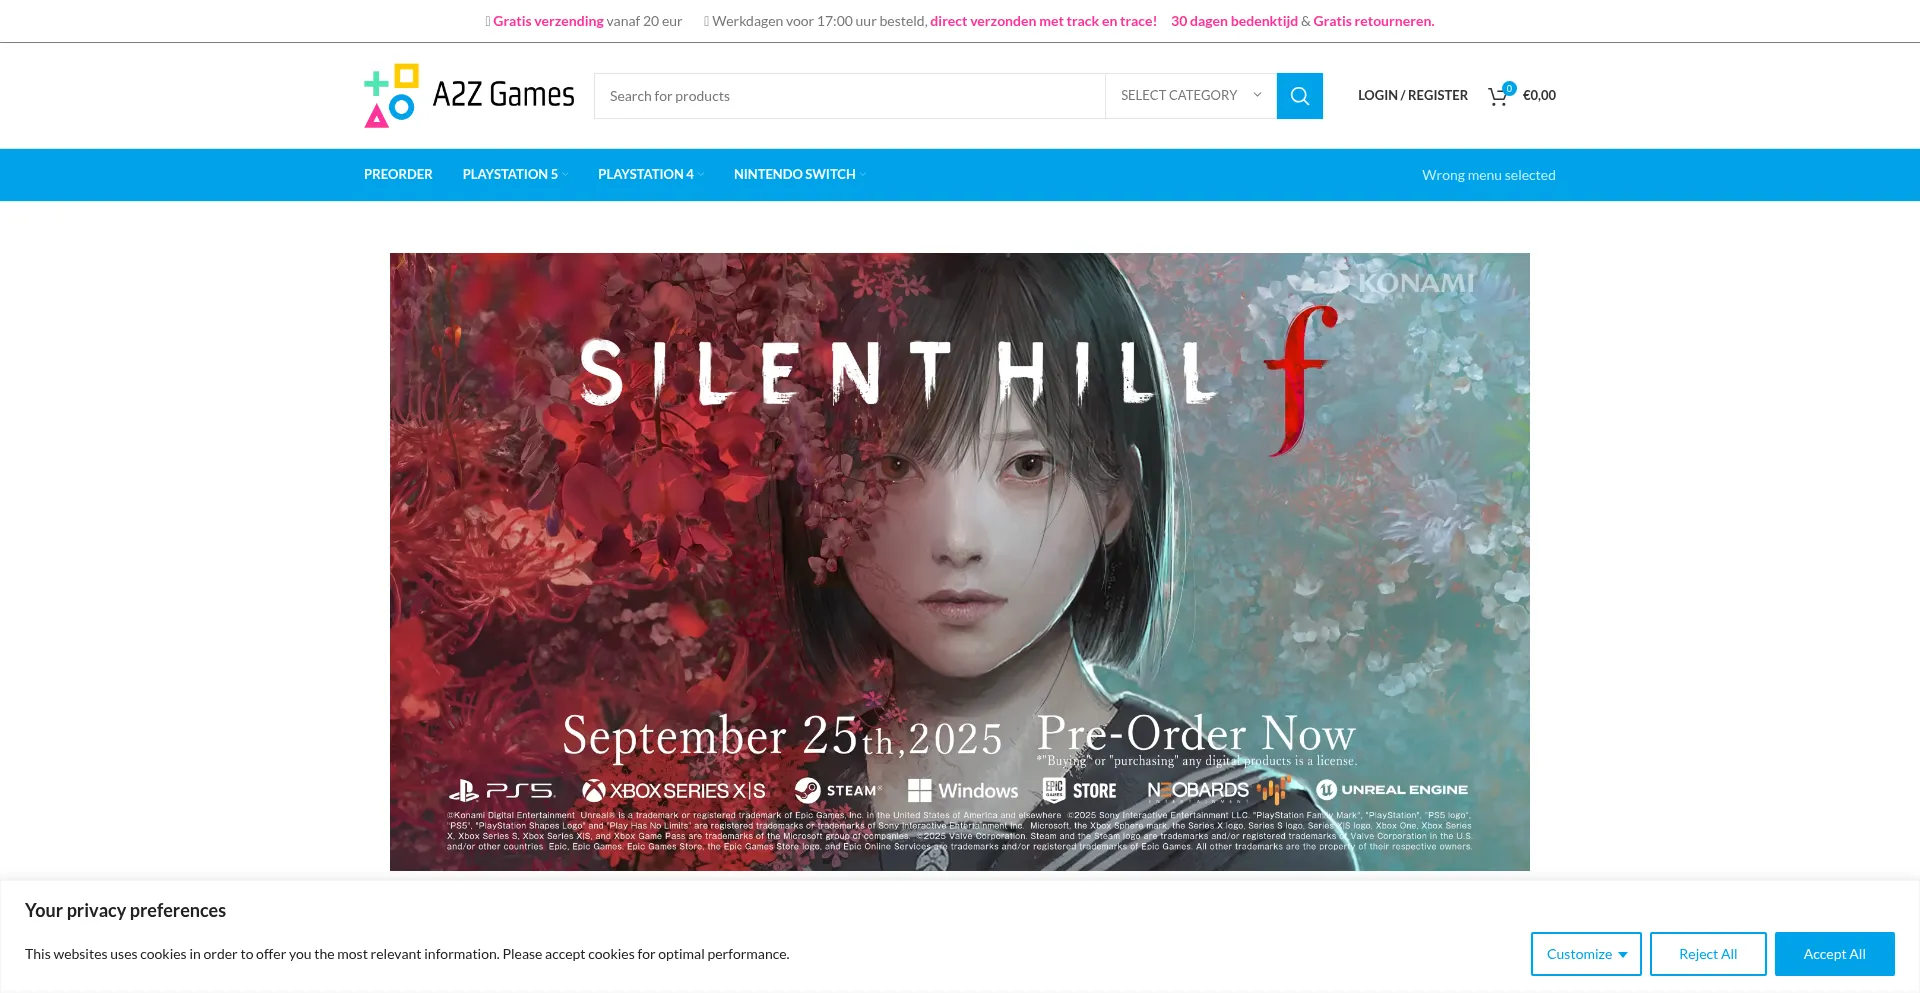Accept all cookies
The image size is (1920, 993).
[1834, 954]
